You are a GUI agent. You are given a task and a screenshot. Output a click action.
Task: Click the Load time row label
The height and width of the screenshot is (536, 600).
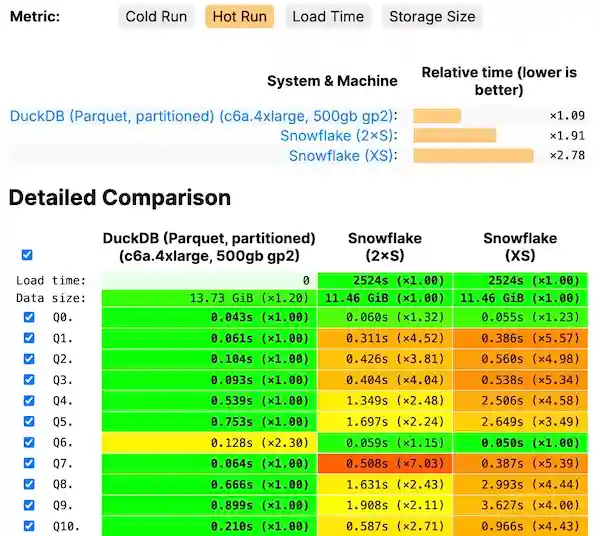[51, 280]
